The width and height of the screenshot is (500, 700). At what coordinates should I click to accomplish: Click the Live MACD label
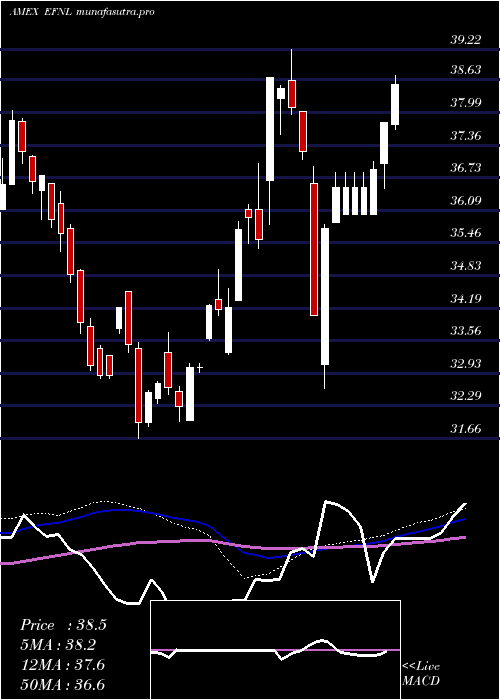pos(421,674)
